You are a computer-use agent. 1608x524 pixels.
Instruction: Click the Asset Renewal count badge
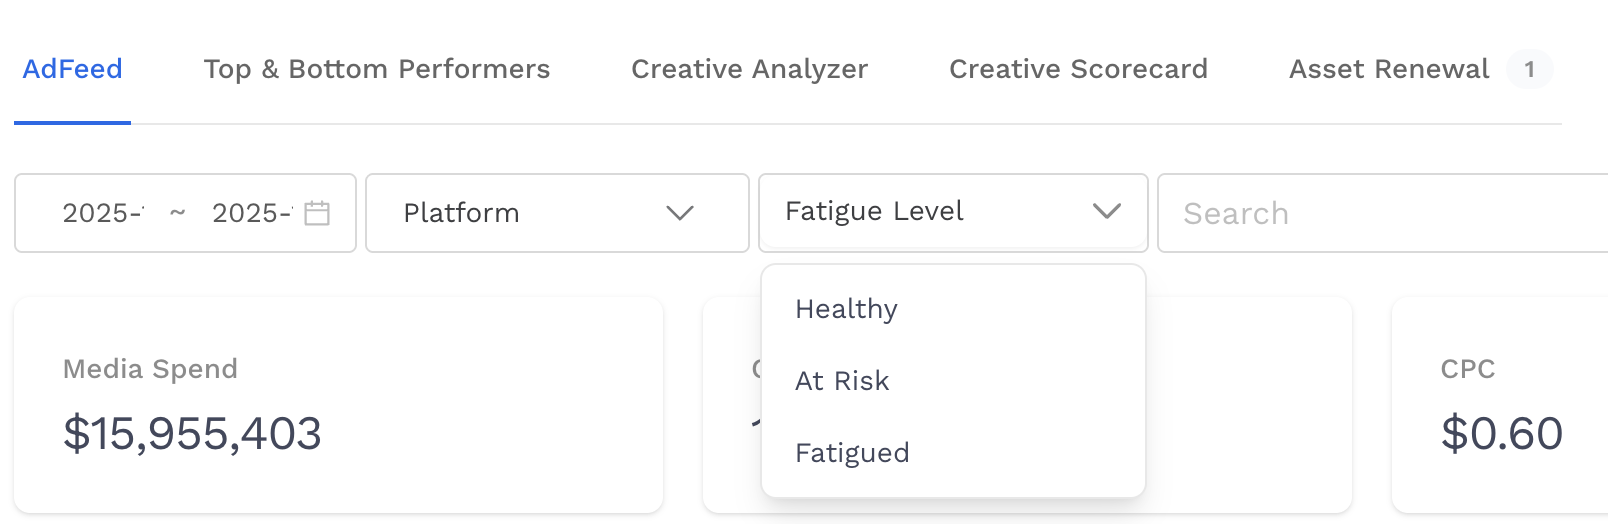pos(1529,69)
